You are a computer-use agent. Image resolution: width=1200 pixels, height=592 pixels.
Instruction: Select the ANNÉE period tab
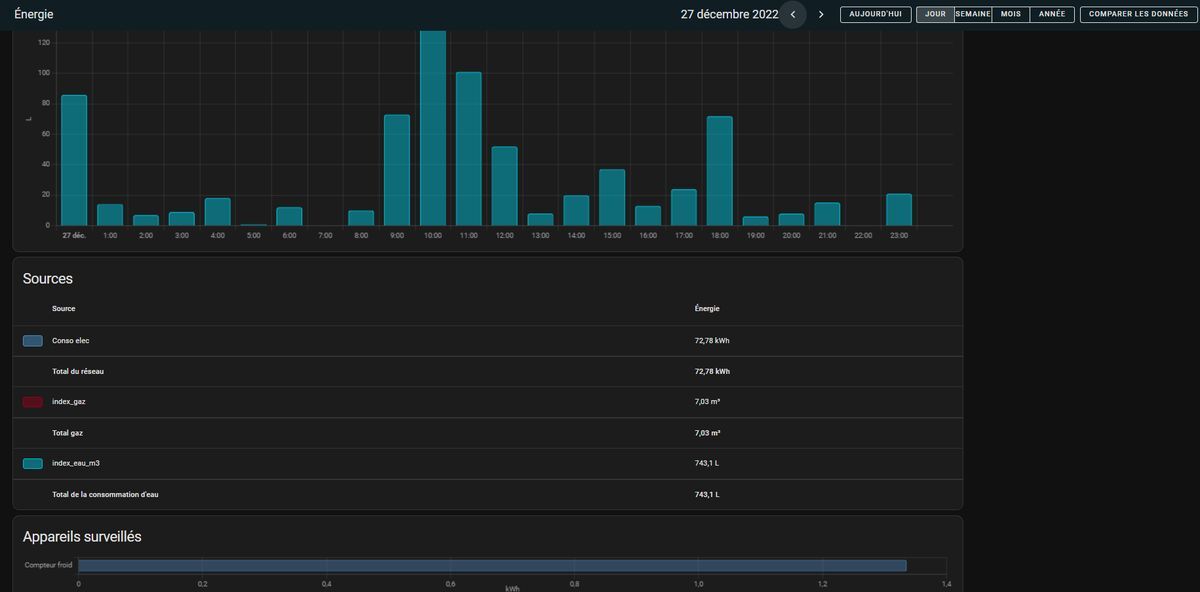coord(1052,15)
